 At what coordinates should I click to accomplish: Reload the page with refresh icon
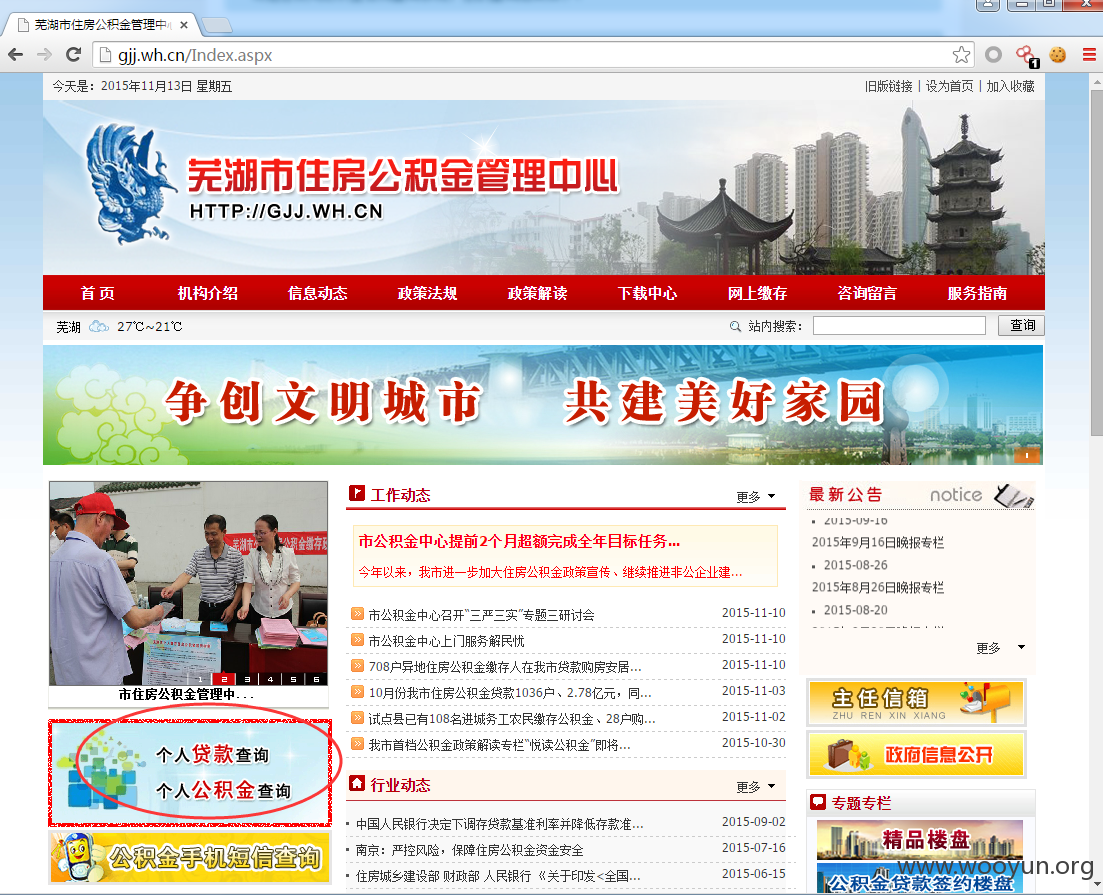pos(73,55)
